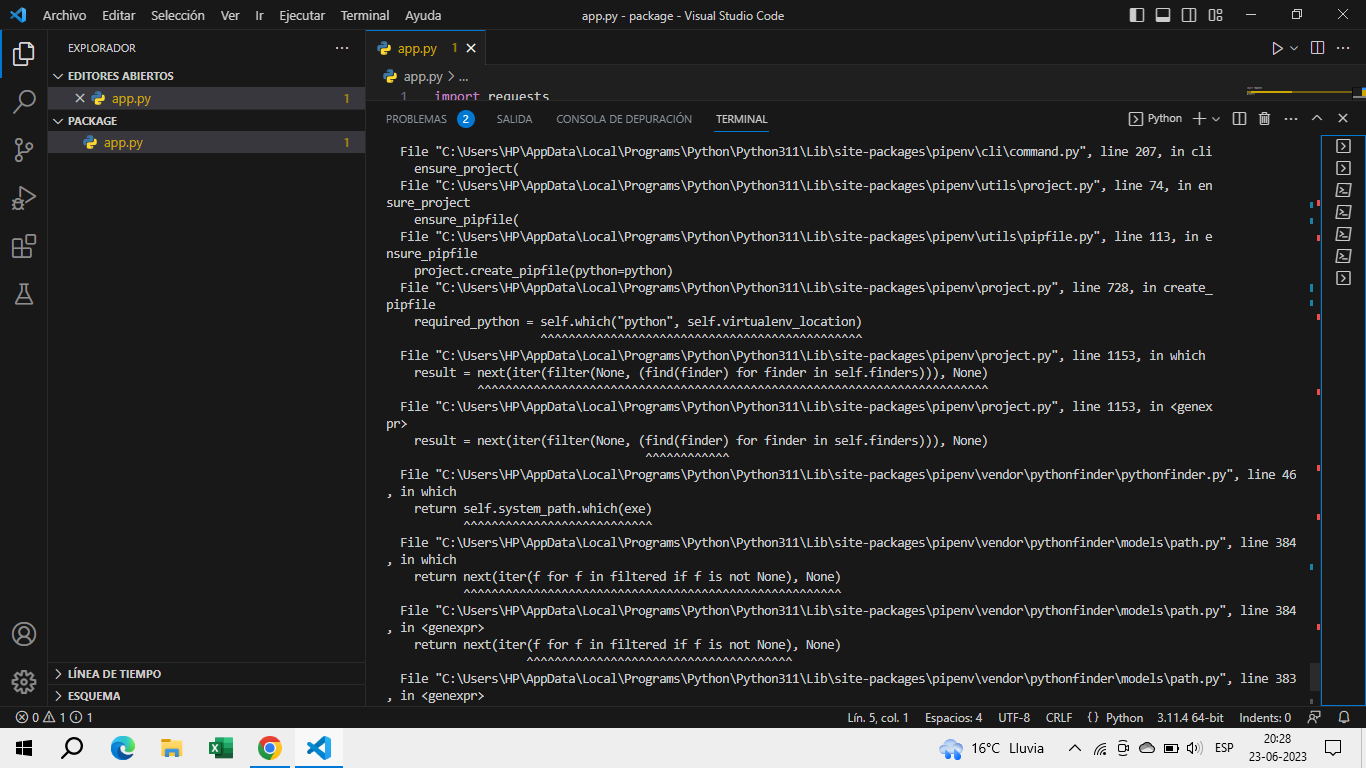Open the Accounts menu icon
Screen dimensions: 1366x768
point(24,634)
